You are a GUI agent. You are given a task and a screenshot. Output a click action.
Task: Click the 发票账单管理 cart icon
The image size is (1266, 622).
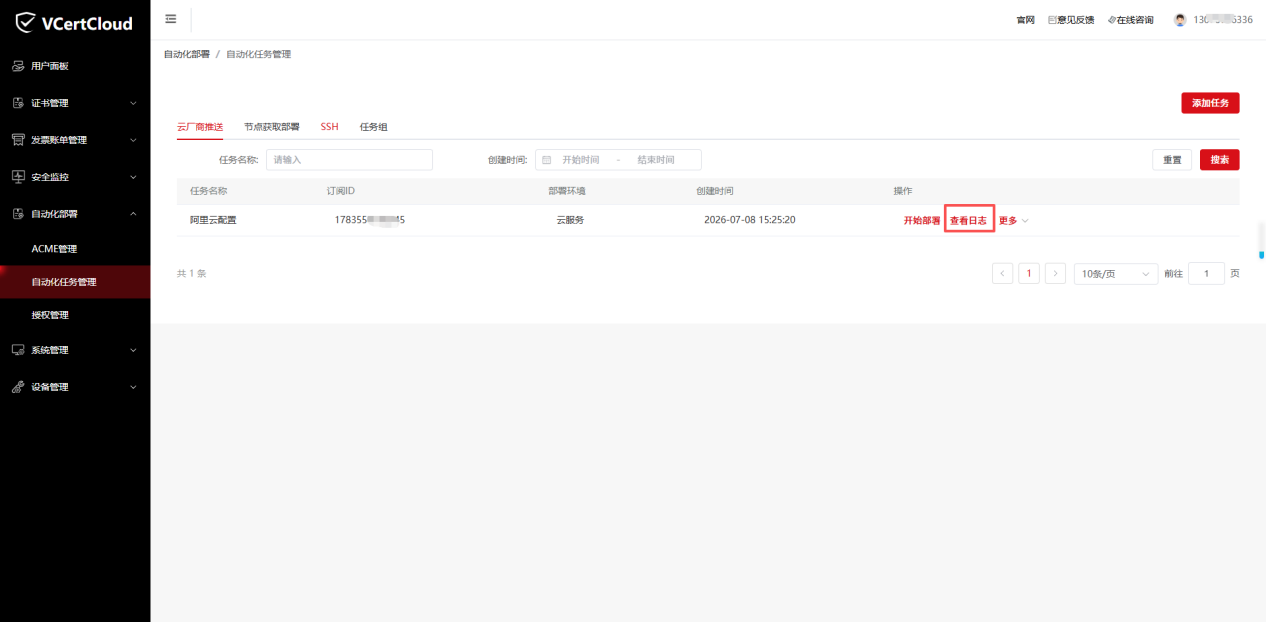pyautogui.click(x=18, y=140)
